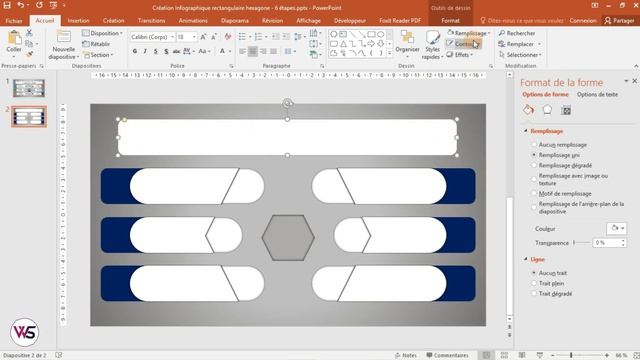This screenshot has height=360, width=640.
Task: Open the Affichage ribbon tab
Action: click(308, 20)
